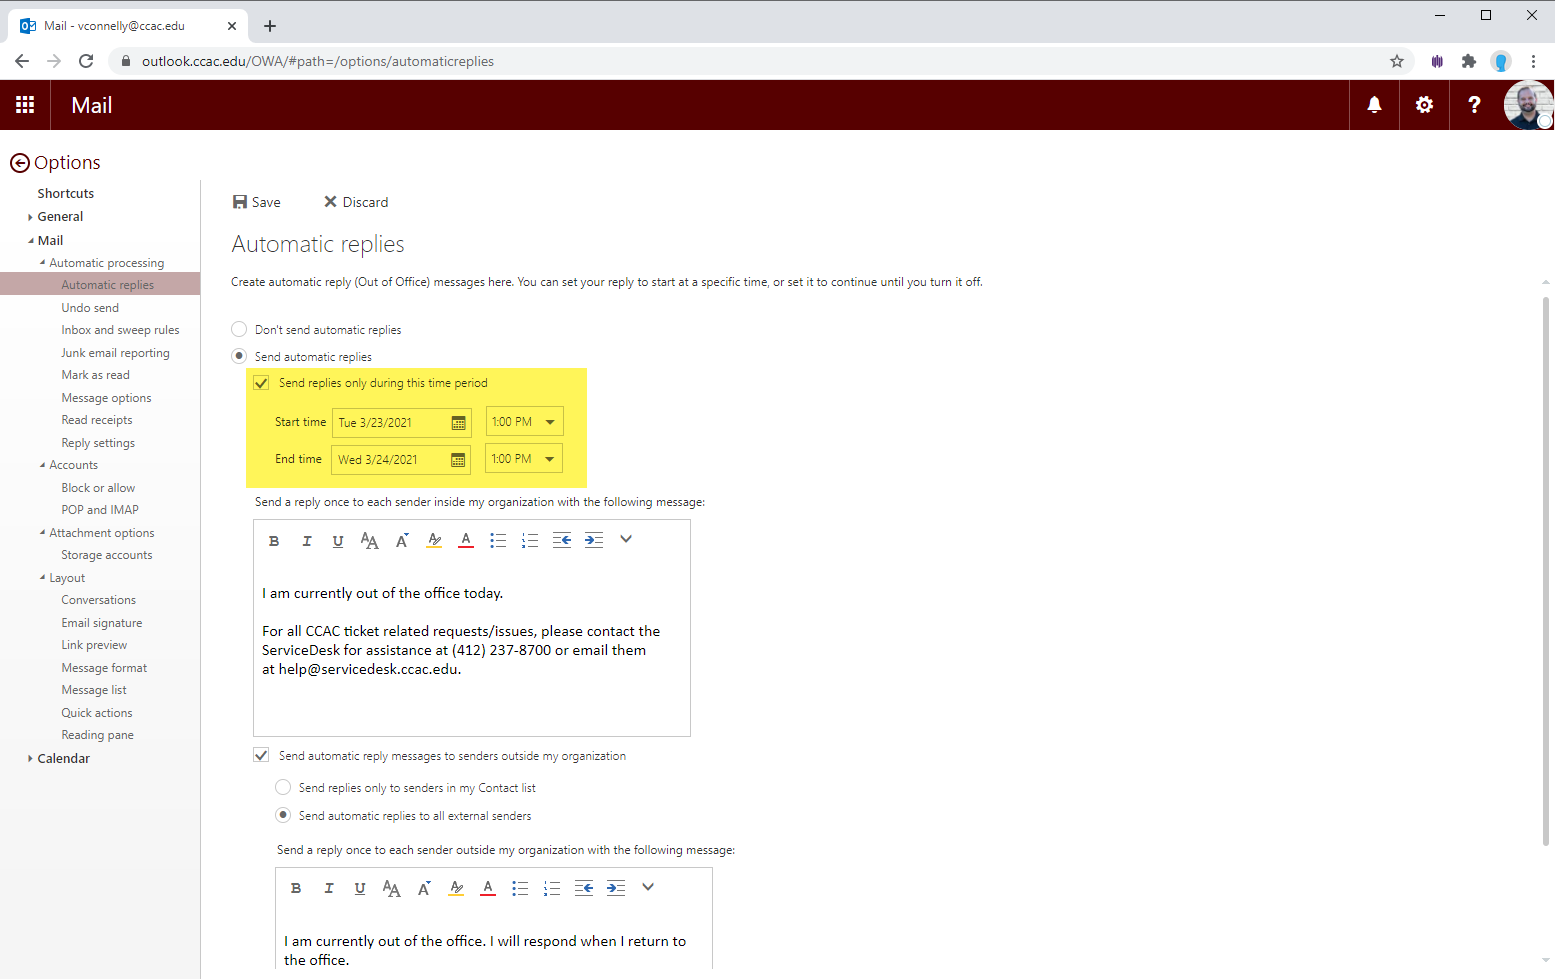Image resolution: width=1555 pixels, height=979 pixels.
Task: Open the End time calendar picker
Action: click(458, 460)
